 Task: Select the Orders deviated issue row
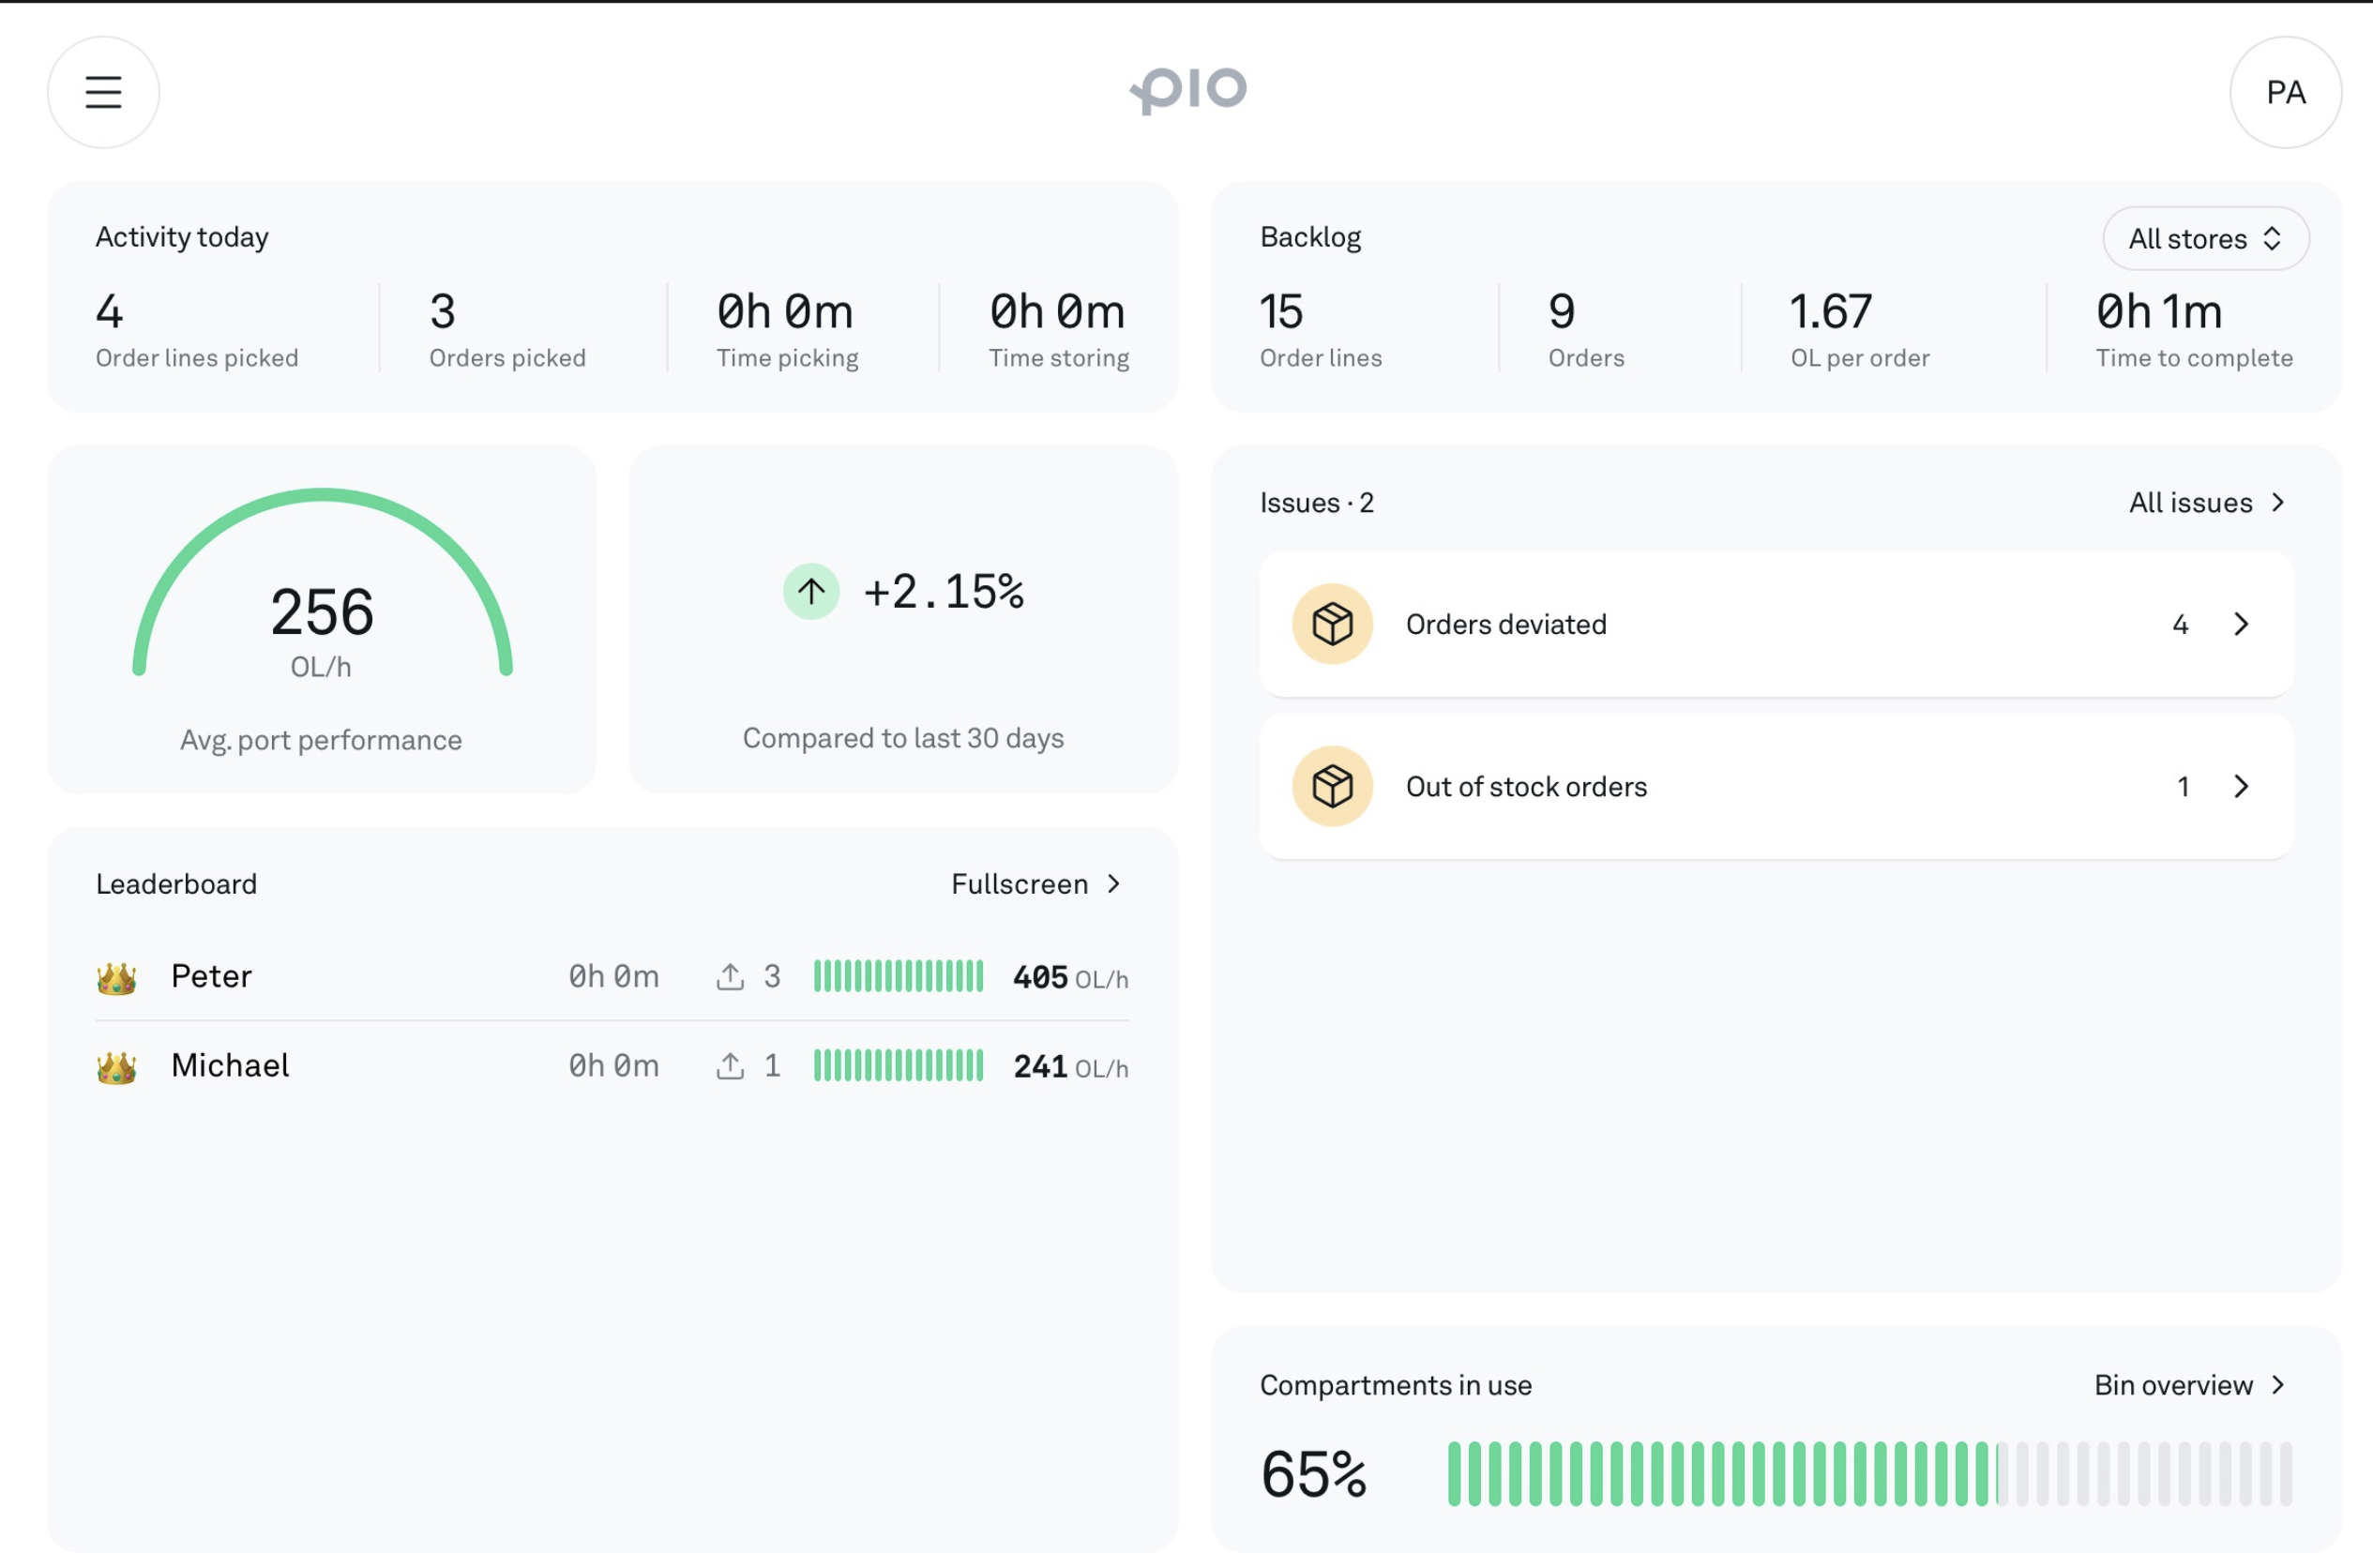[x=1776, y=624]
